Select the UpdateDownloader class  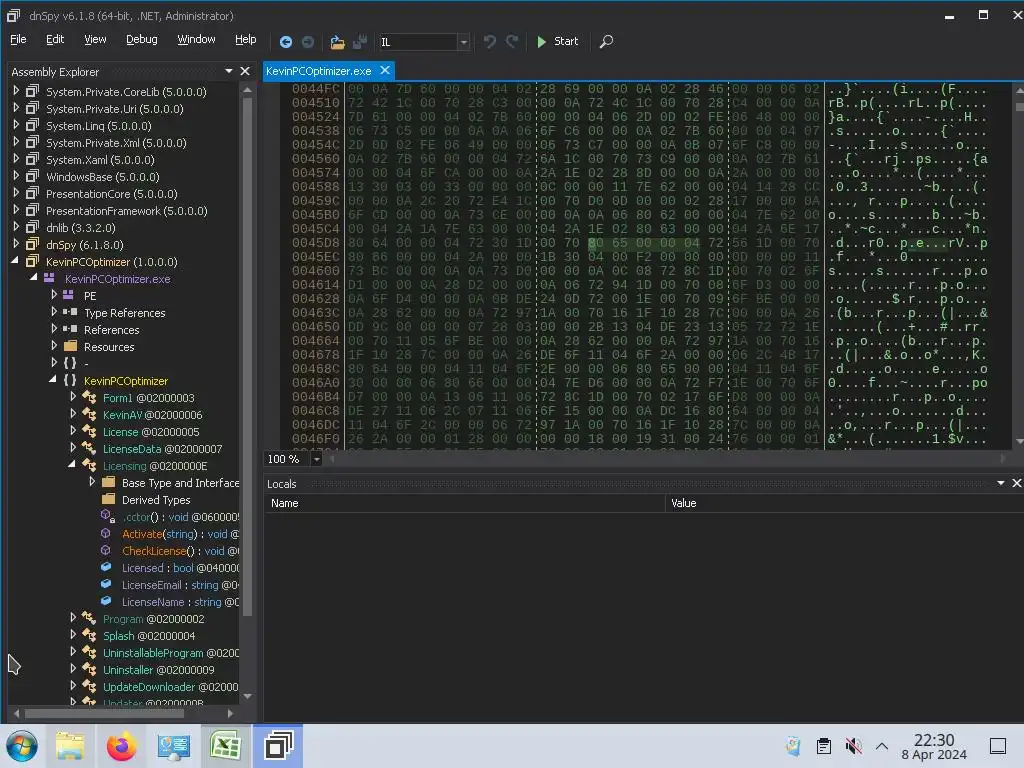170,686
